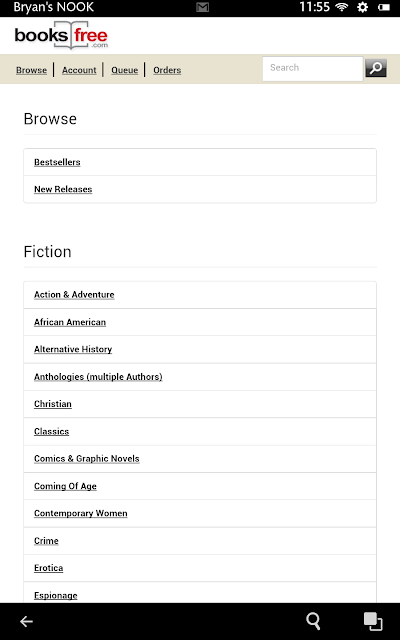Open the Account menu item

tap(79, 70)
